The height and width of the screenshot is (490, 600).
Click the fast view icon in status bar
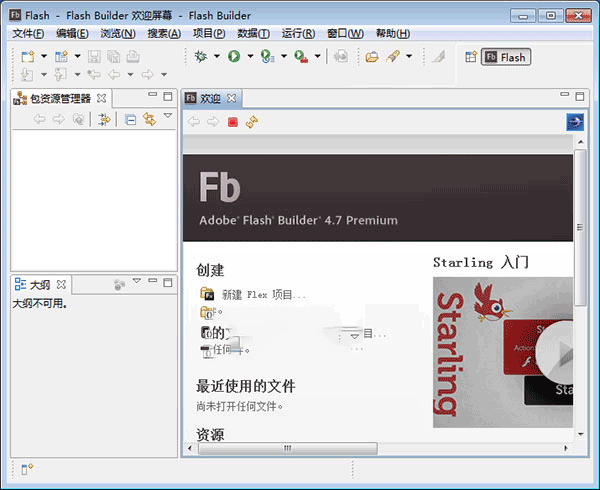pos(27,468)
